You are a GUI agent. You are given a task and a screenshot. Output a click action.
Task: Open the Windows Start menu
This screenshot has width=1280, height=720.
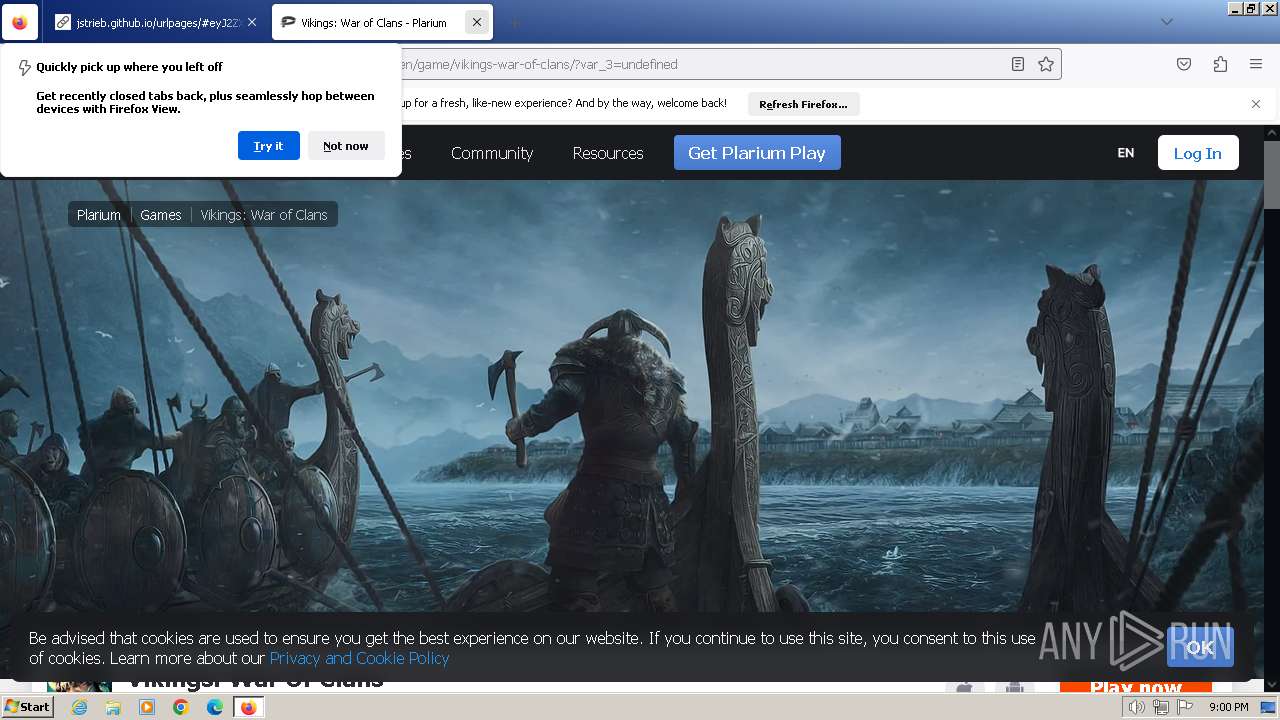[27, 707]
